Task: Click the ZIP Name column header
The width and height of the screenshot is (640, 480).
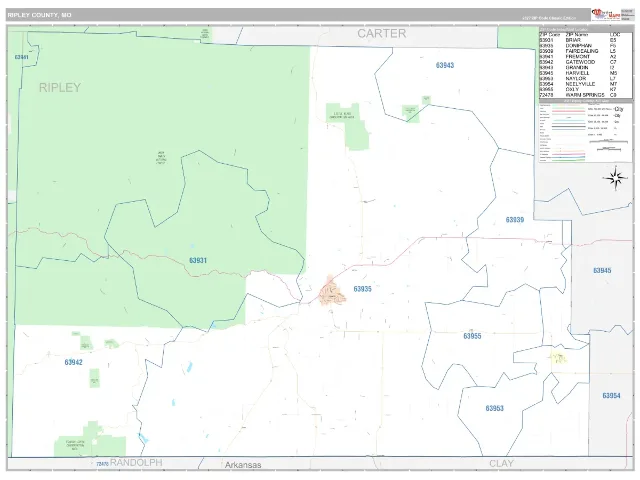Action: click(x=577, y=35)
